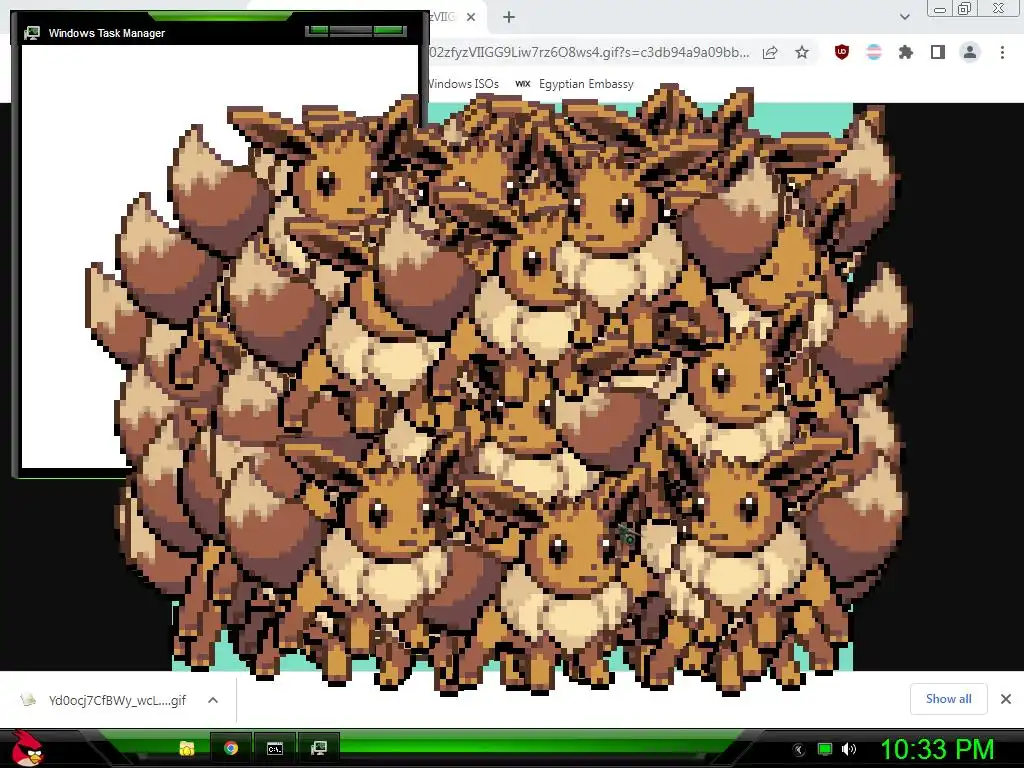Bookmark this page with the star icon
Screen dimensions: 1024x768
click(802, 52)
